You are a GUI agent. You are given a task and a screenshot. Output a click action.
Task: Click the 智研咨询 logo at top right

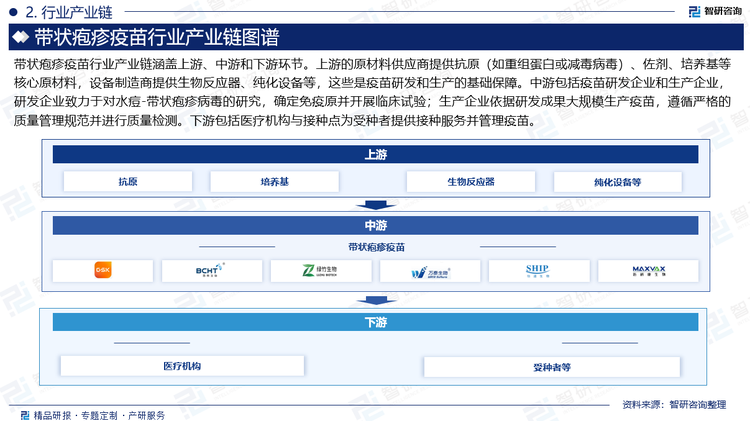[715, 11]
